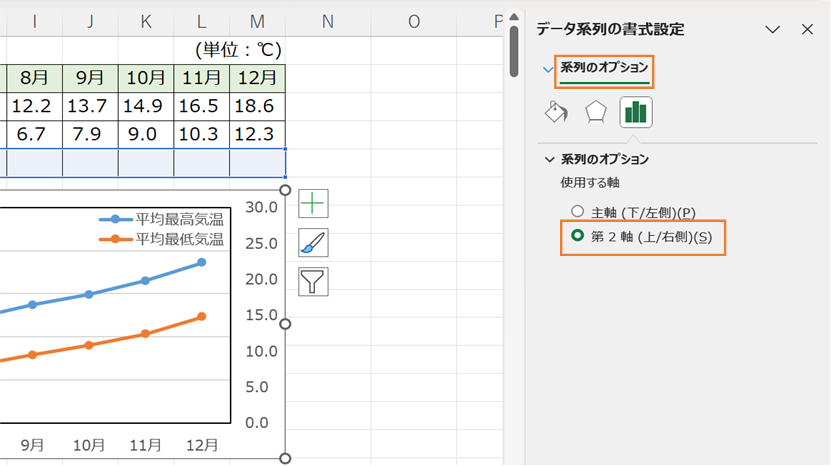The width and height of the screenshot is (831, 466).
Task: Click the 平均最低気温 legend entry
Action: [161, 239]
